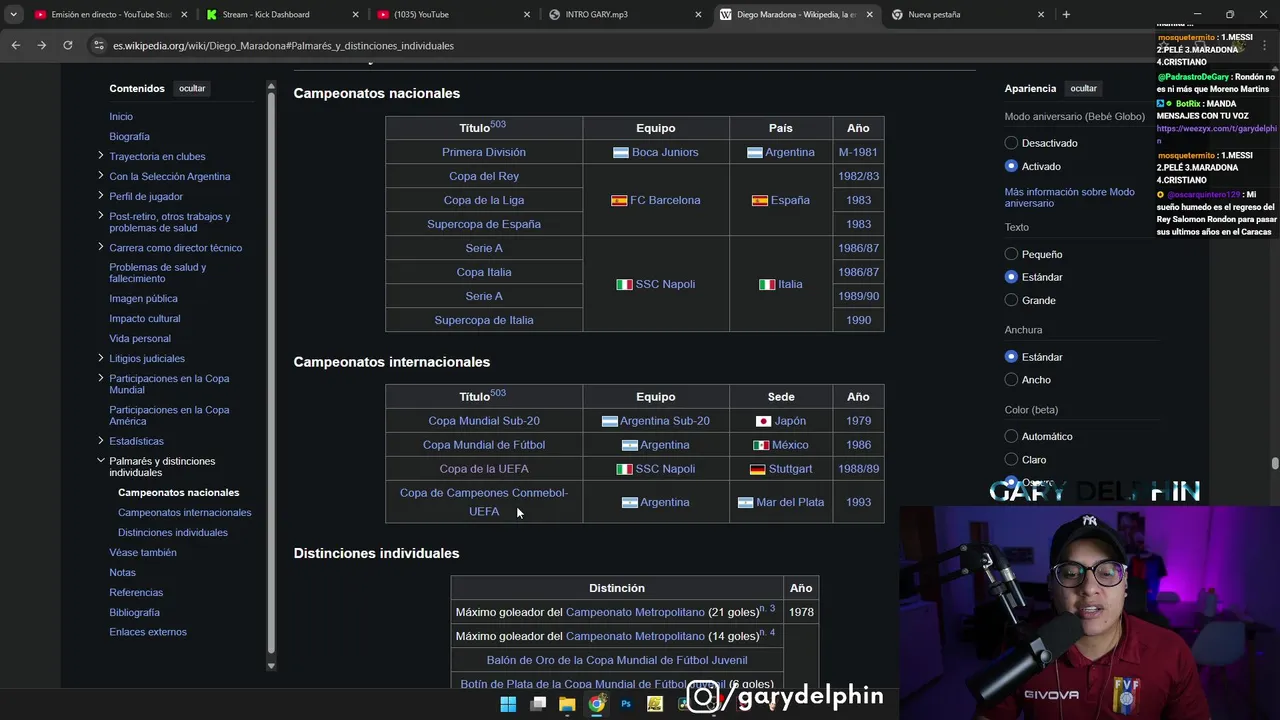Open the Campeonato Metropolitano (21 goles) link

pos(635,612)
